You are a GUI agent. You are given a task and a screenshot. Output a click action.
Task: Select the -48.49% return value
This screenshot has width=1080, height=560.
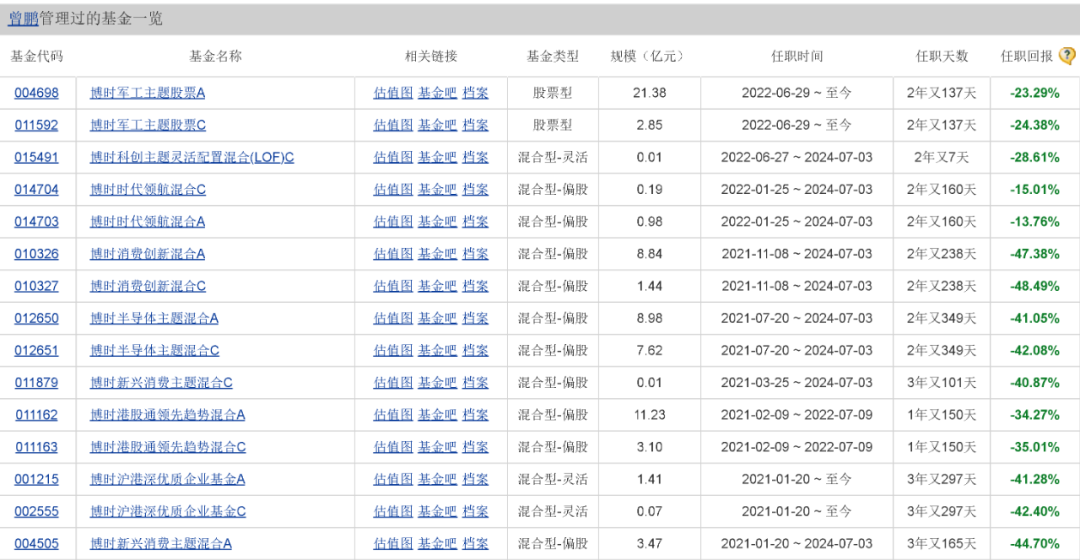1035,286
